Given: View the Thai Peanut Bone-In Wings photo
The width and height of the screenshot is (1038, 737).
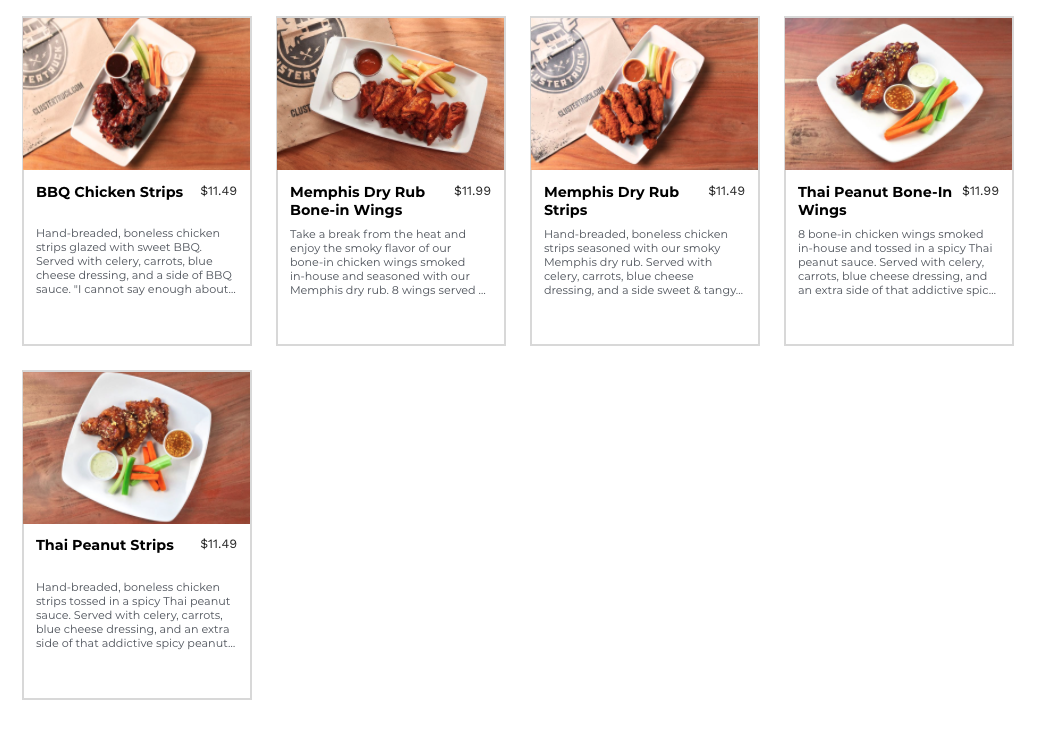Looking at the screenshot, I should tap(898, 94).
